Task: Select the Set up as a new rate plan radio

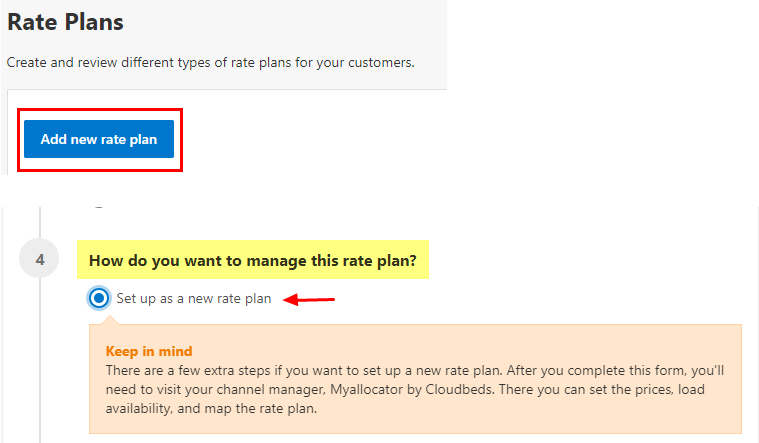Action: (x=99, y=298)
